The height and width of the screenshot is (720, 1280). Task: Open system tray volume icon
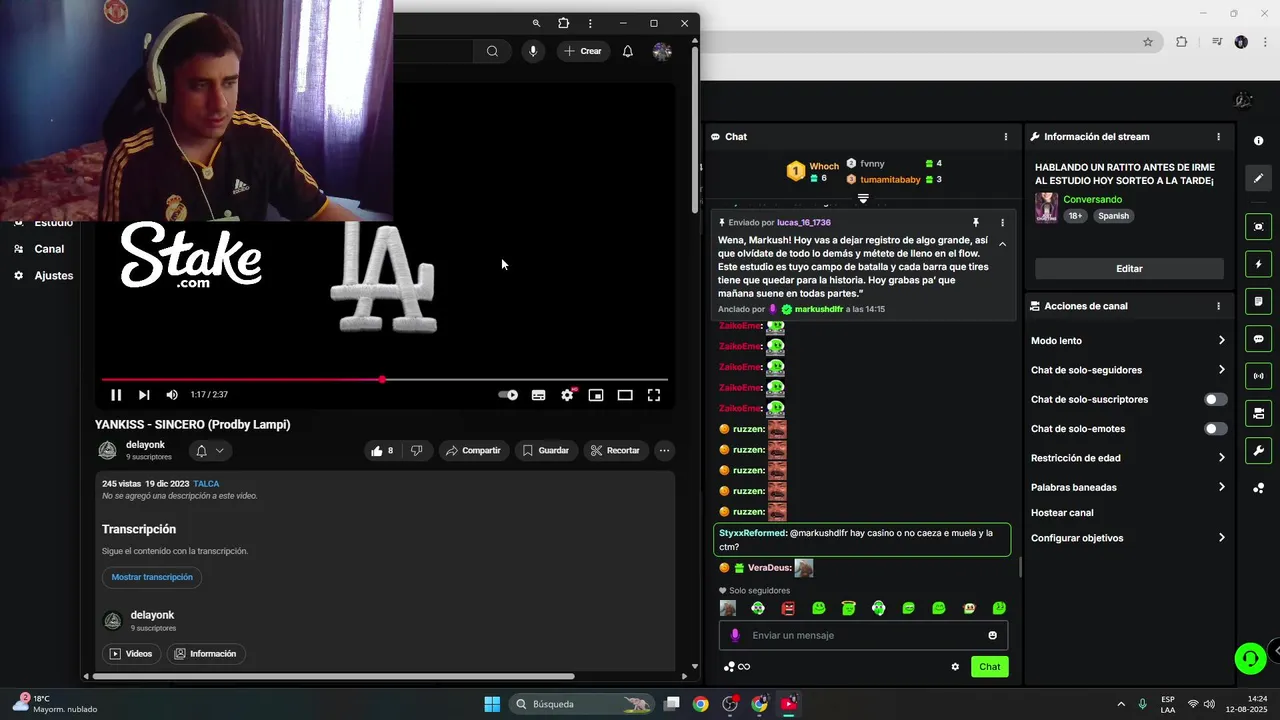pos(1210,704)
